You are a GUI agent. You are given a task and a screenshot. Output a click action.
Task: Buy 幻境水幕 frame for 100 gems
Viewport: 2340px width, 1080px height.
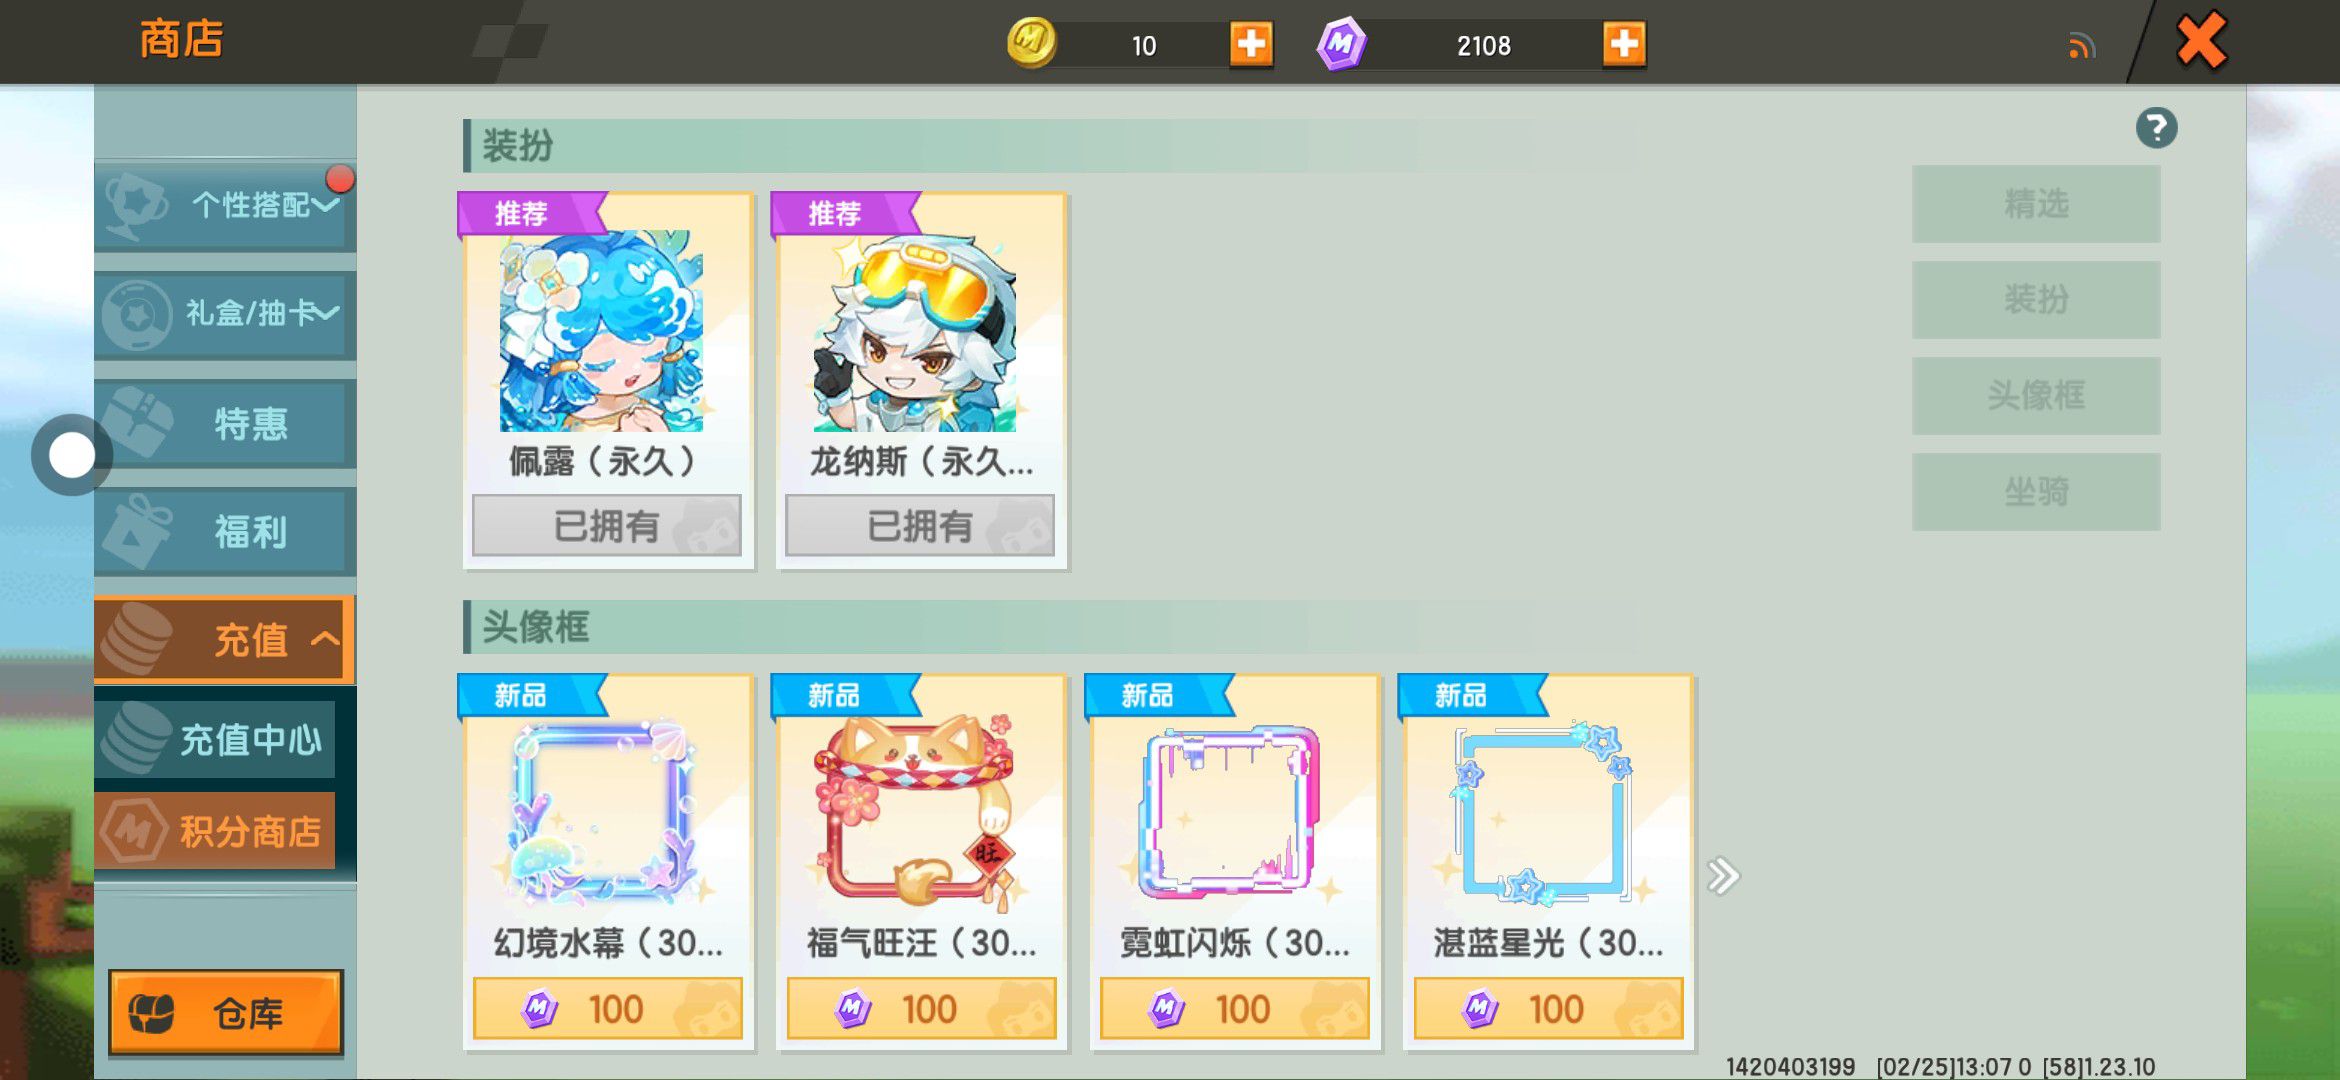click(607, 1009)
